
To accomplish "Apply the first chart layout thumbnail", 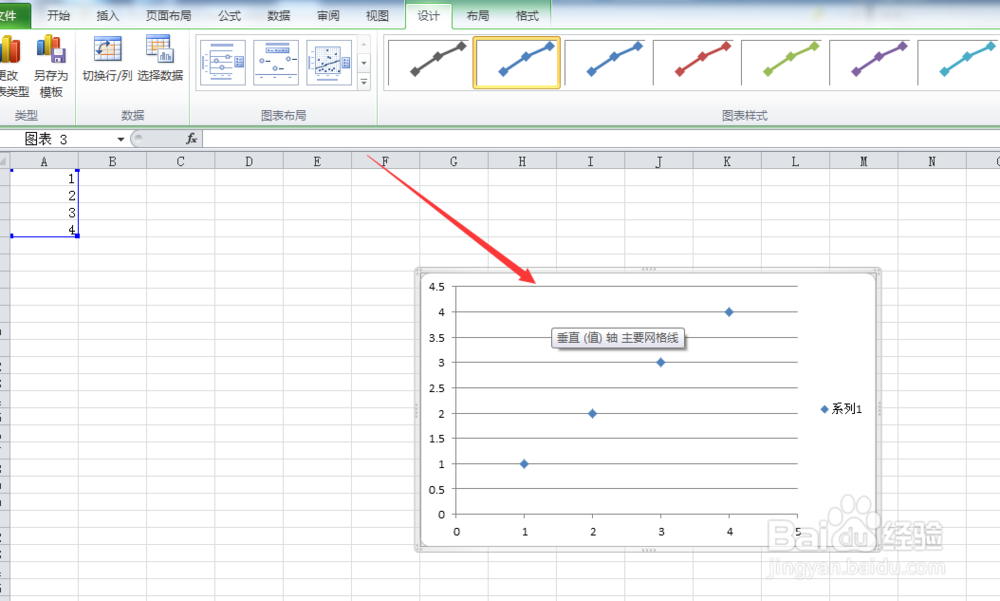I will coord(223,63).
